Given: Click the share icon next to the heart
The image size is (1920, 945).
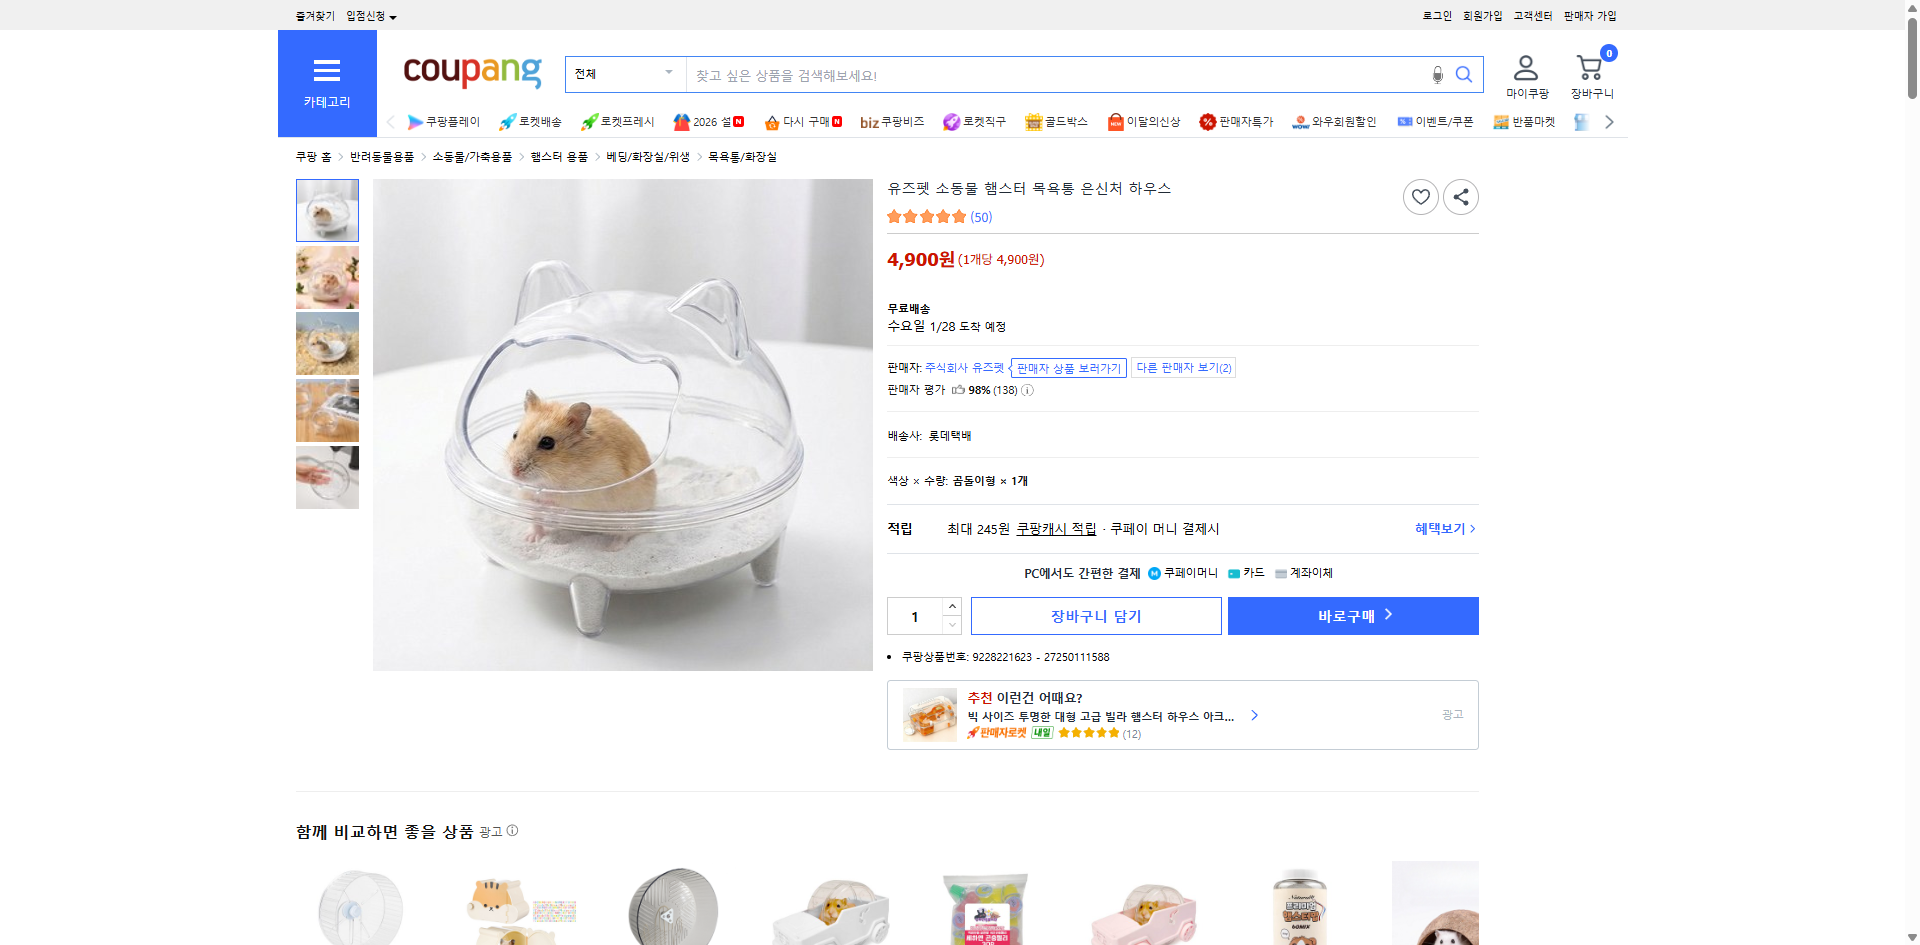Looking at the screenshot, I should coord(1460,196).
